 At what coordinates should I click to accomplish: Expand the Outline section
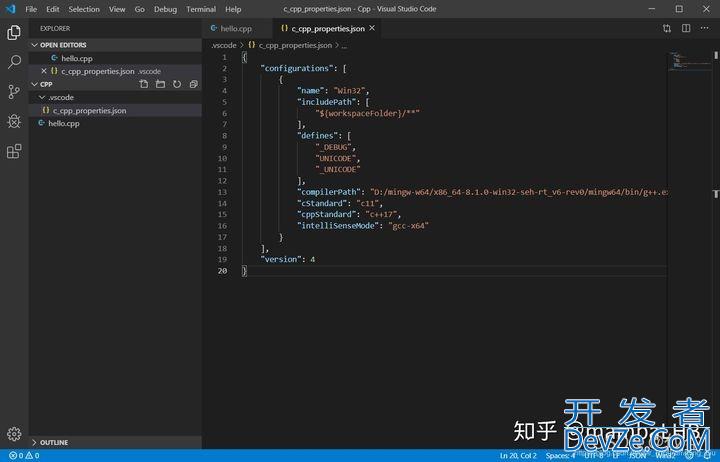(34, 442)
